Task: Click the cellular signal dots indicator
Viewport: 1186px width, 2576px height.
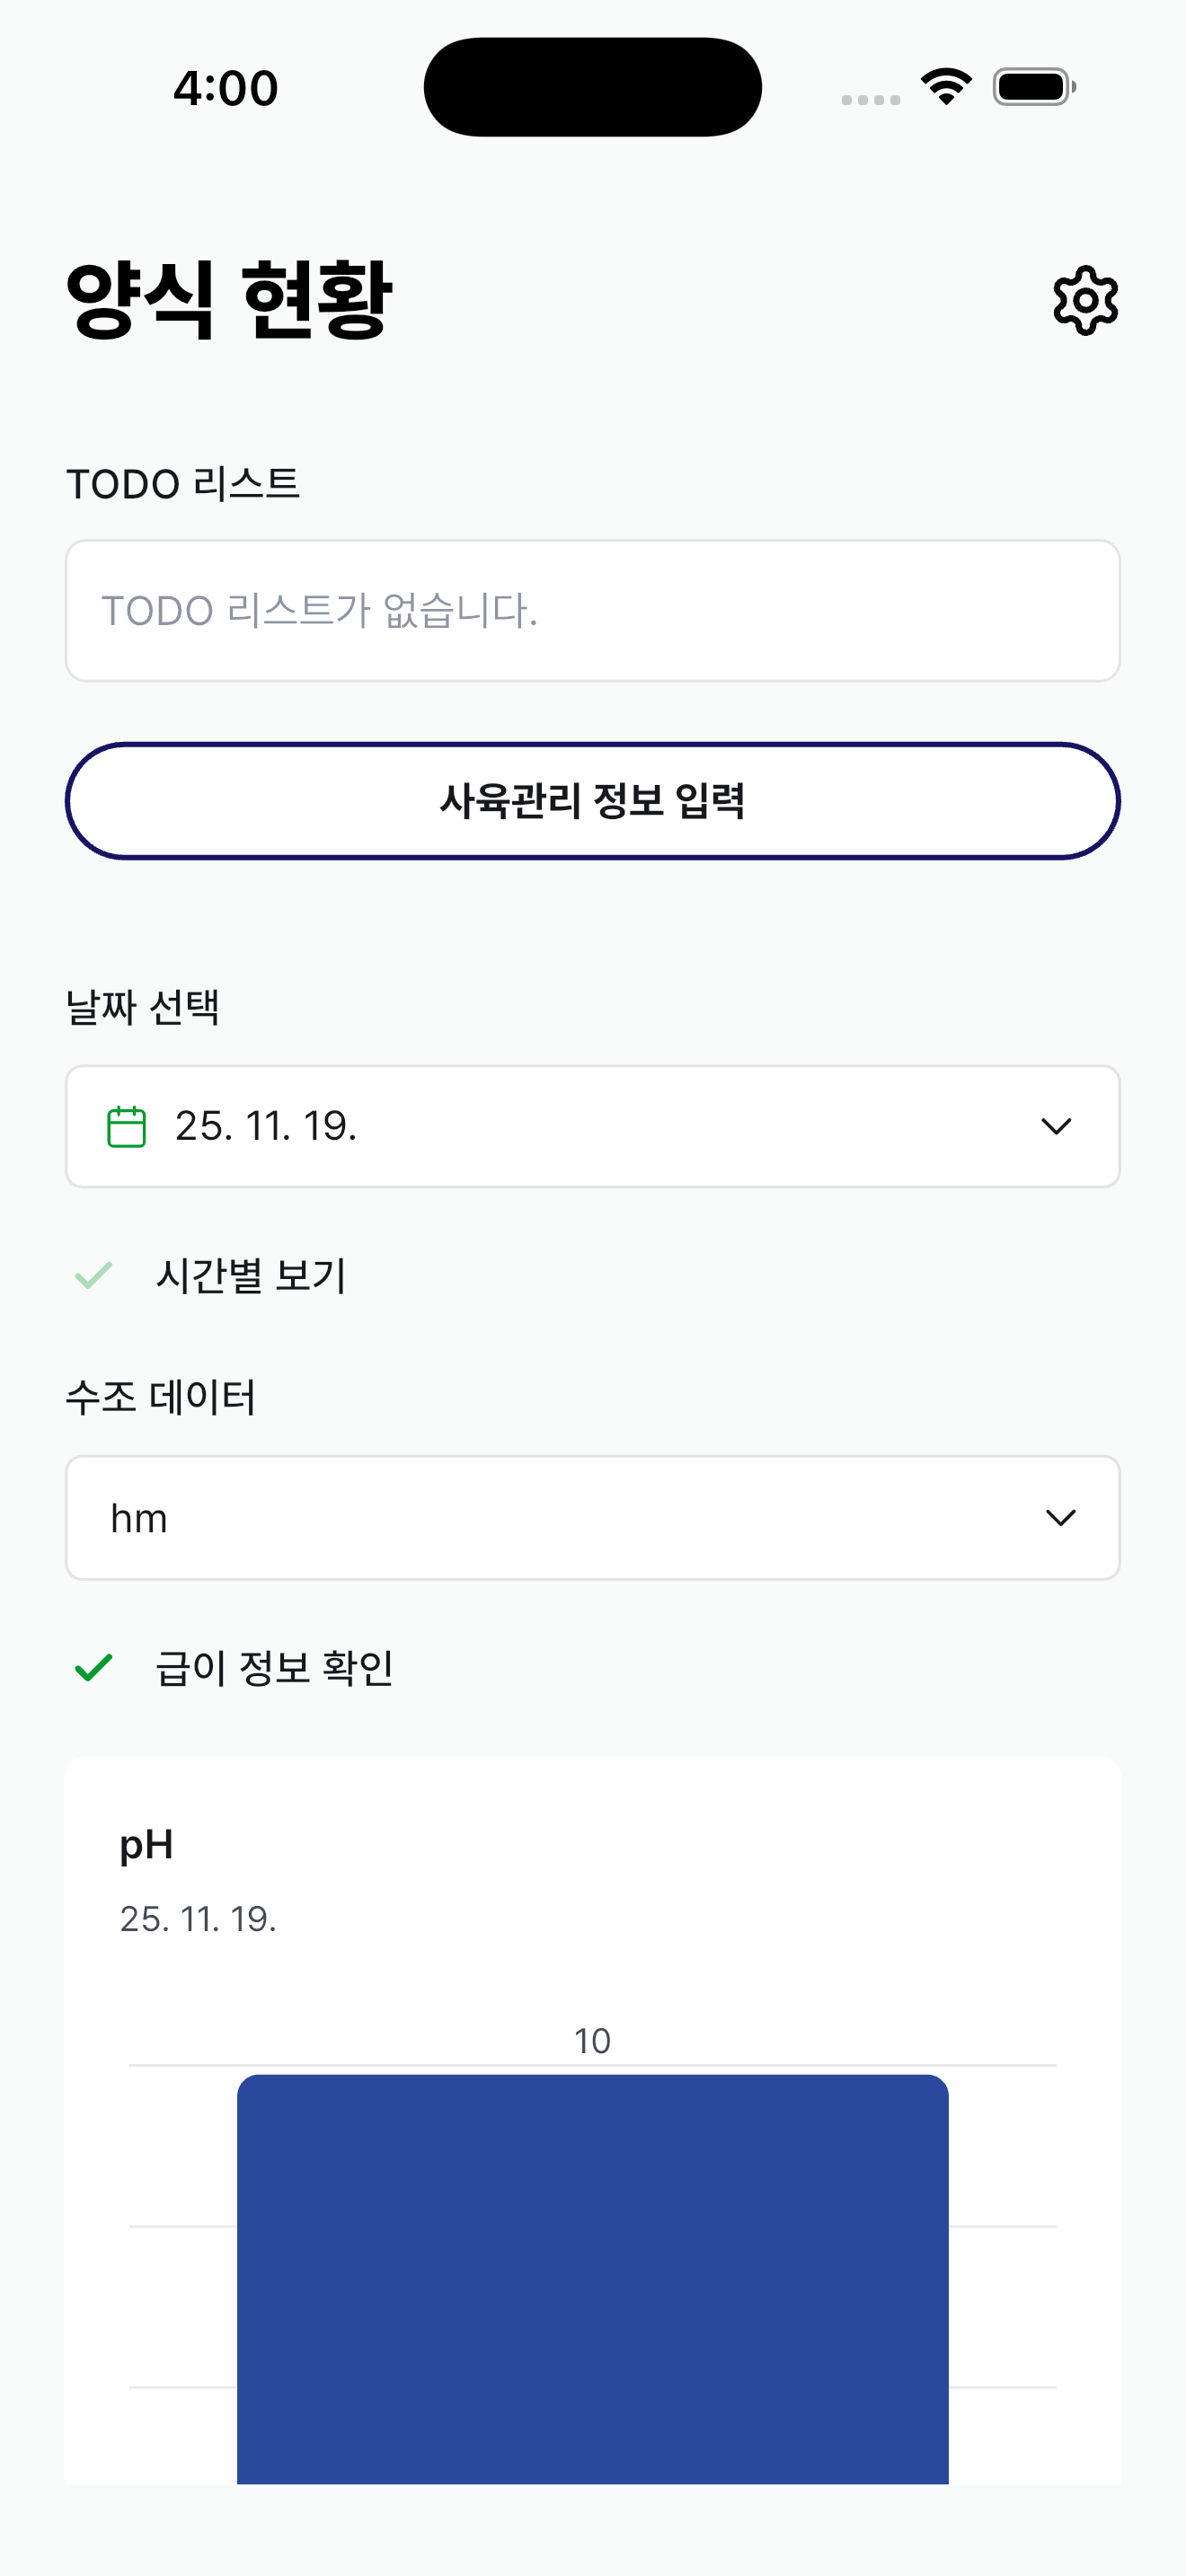Action: pyautogui.click(x=868, y=98)
